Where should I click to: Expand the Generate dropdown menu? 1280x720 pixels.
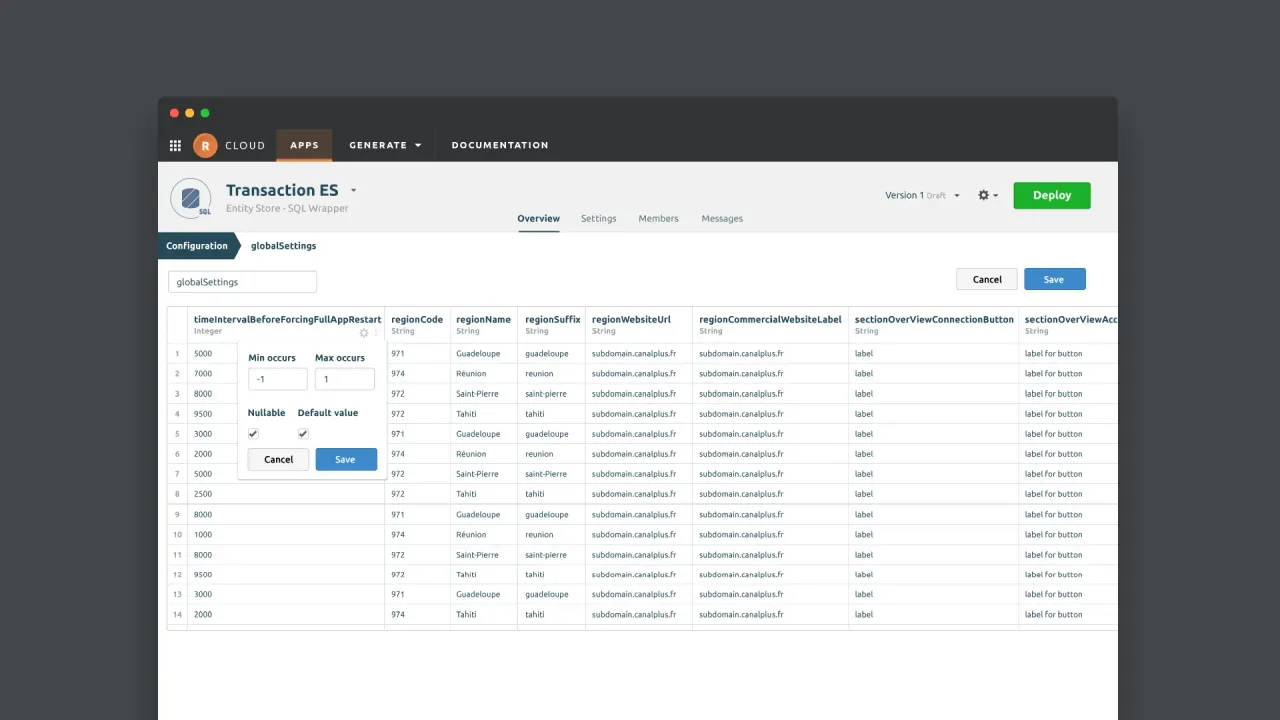pos(385,145)
